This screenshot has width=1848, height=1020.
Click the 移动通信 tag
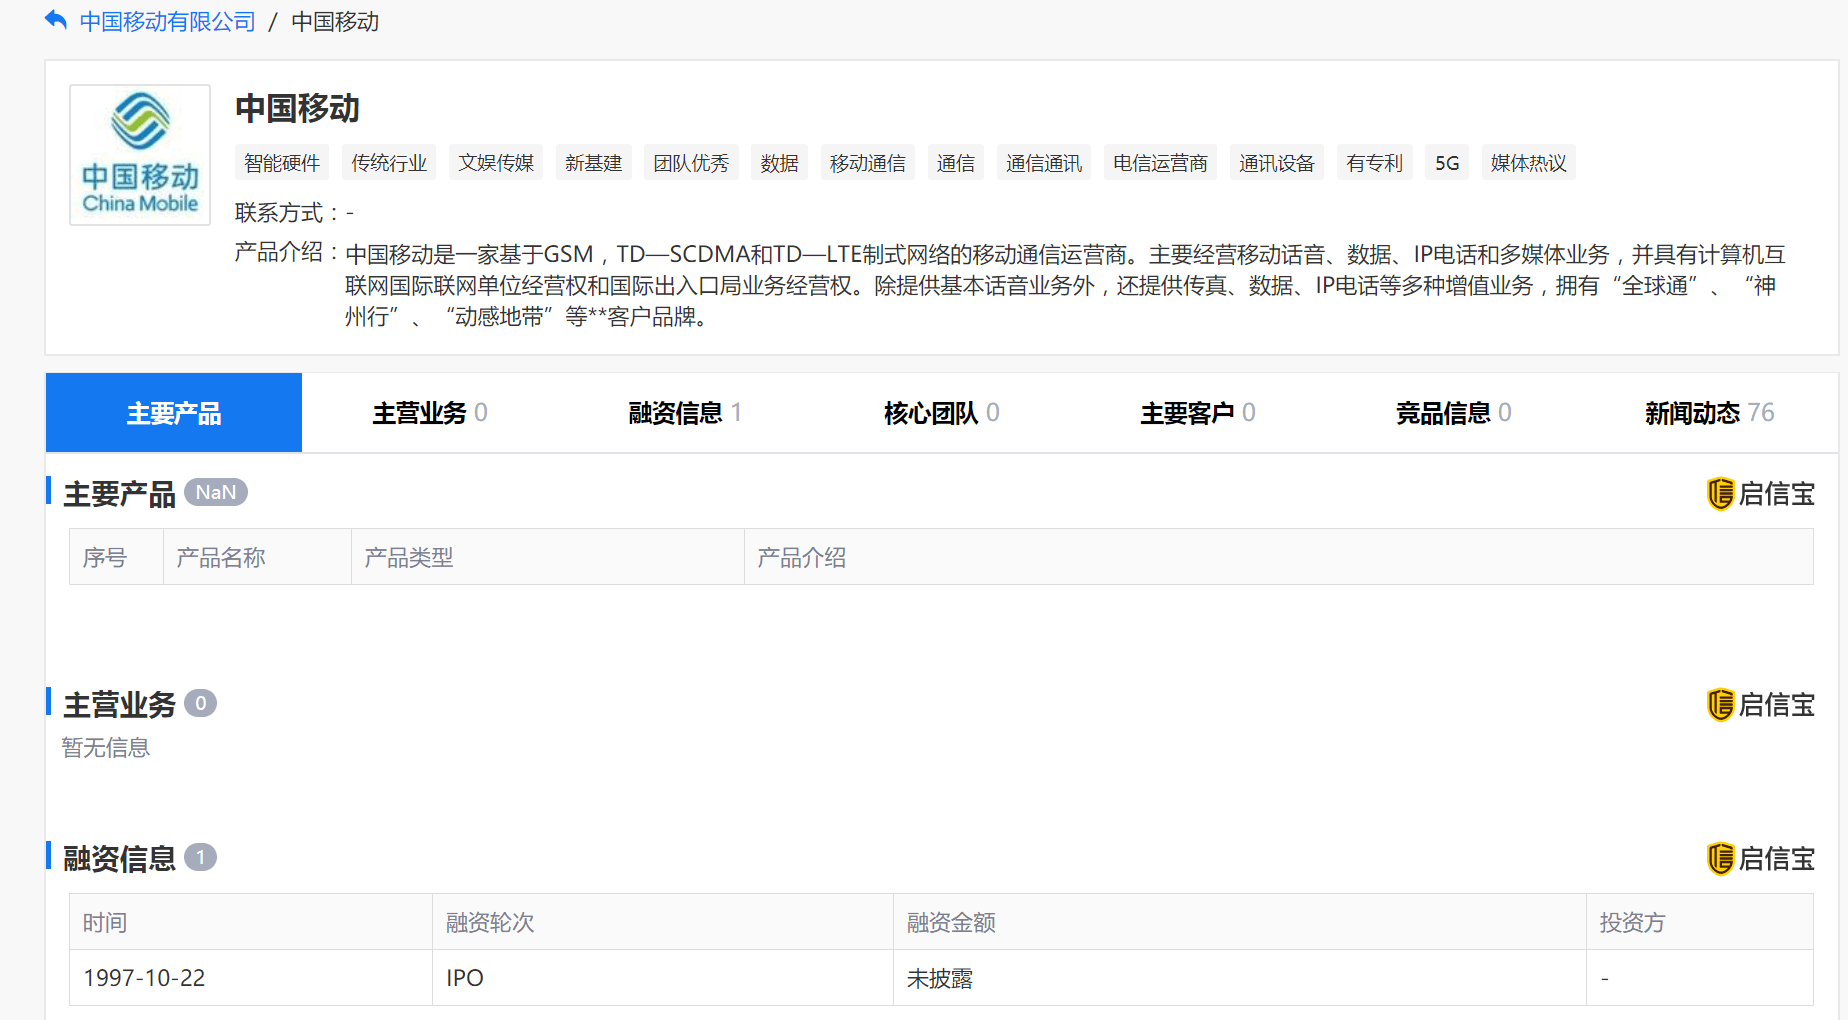[x=868, y=163]
